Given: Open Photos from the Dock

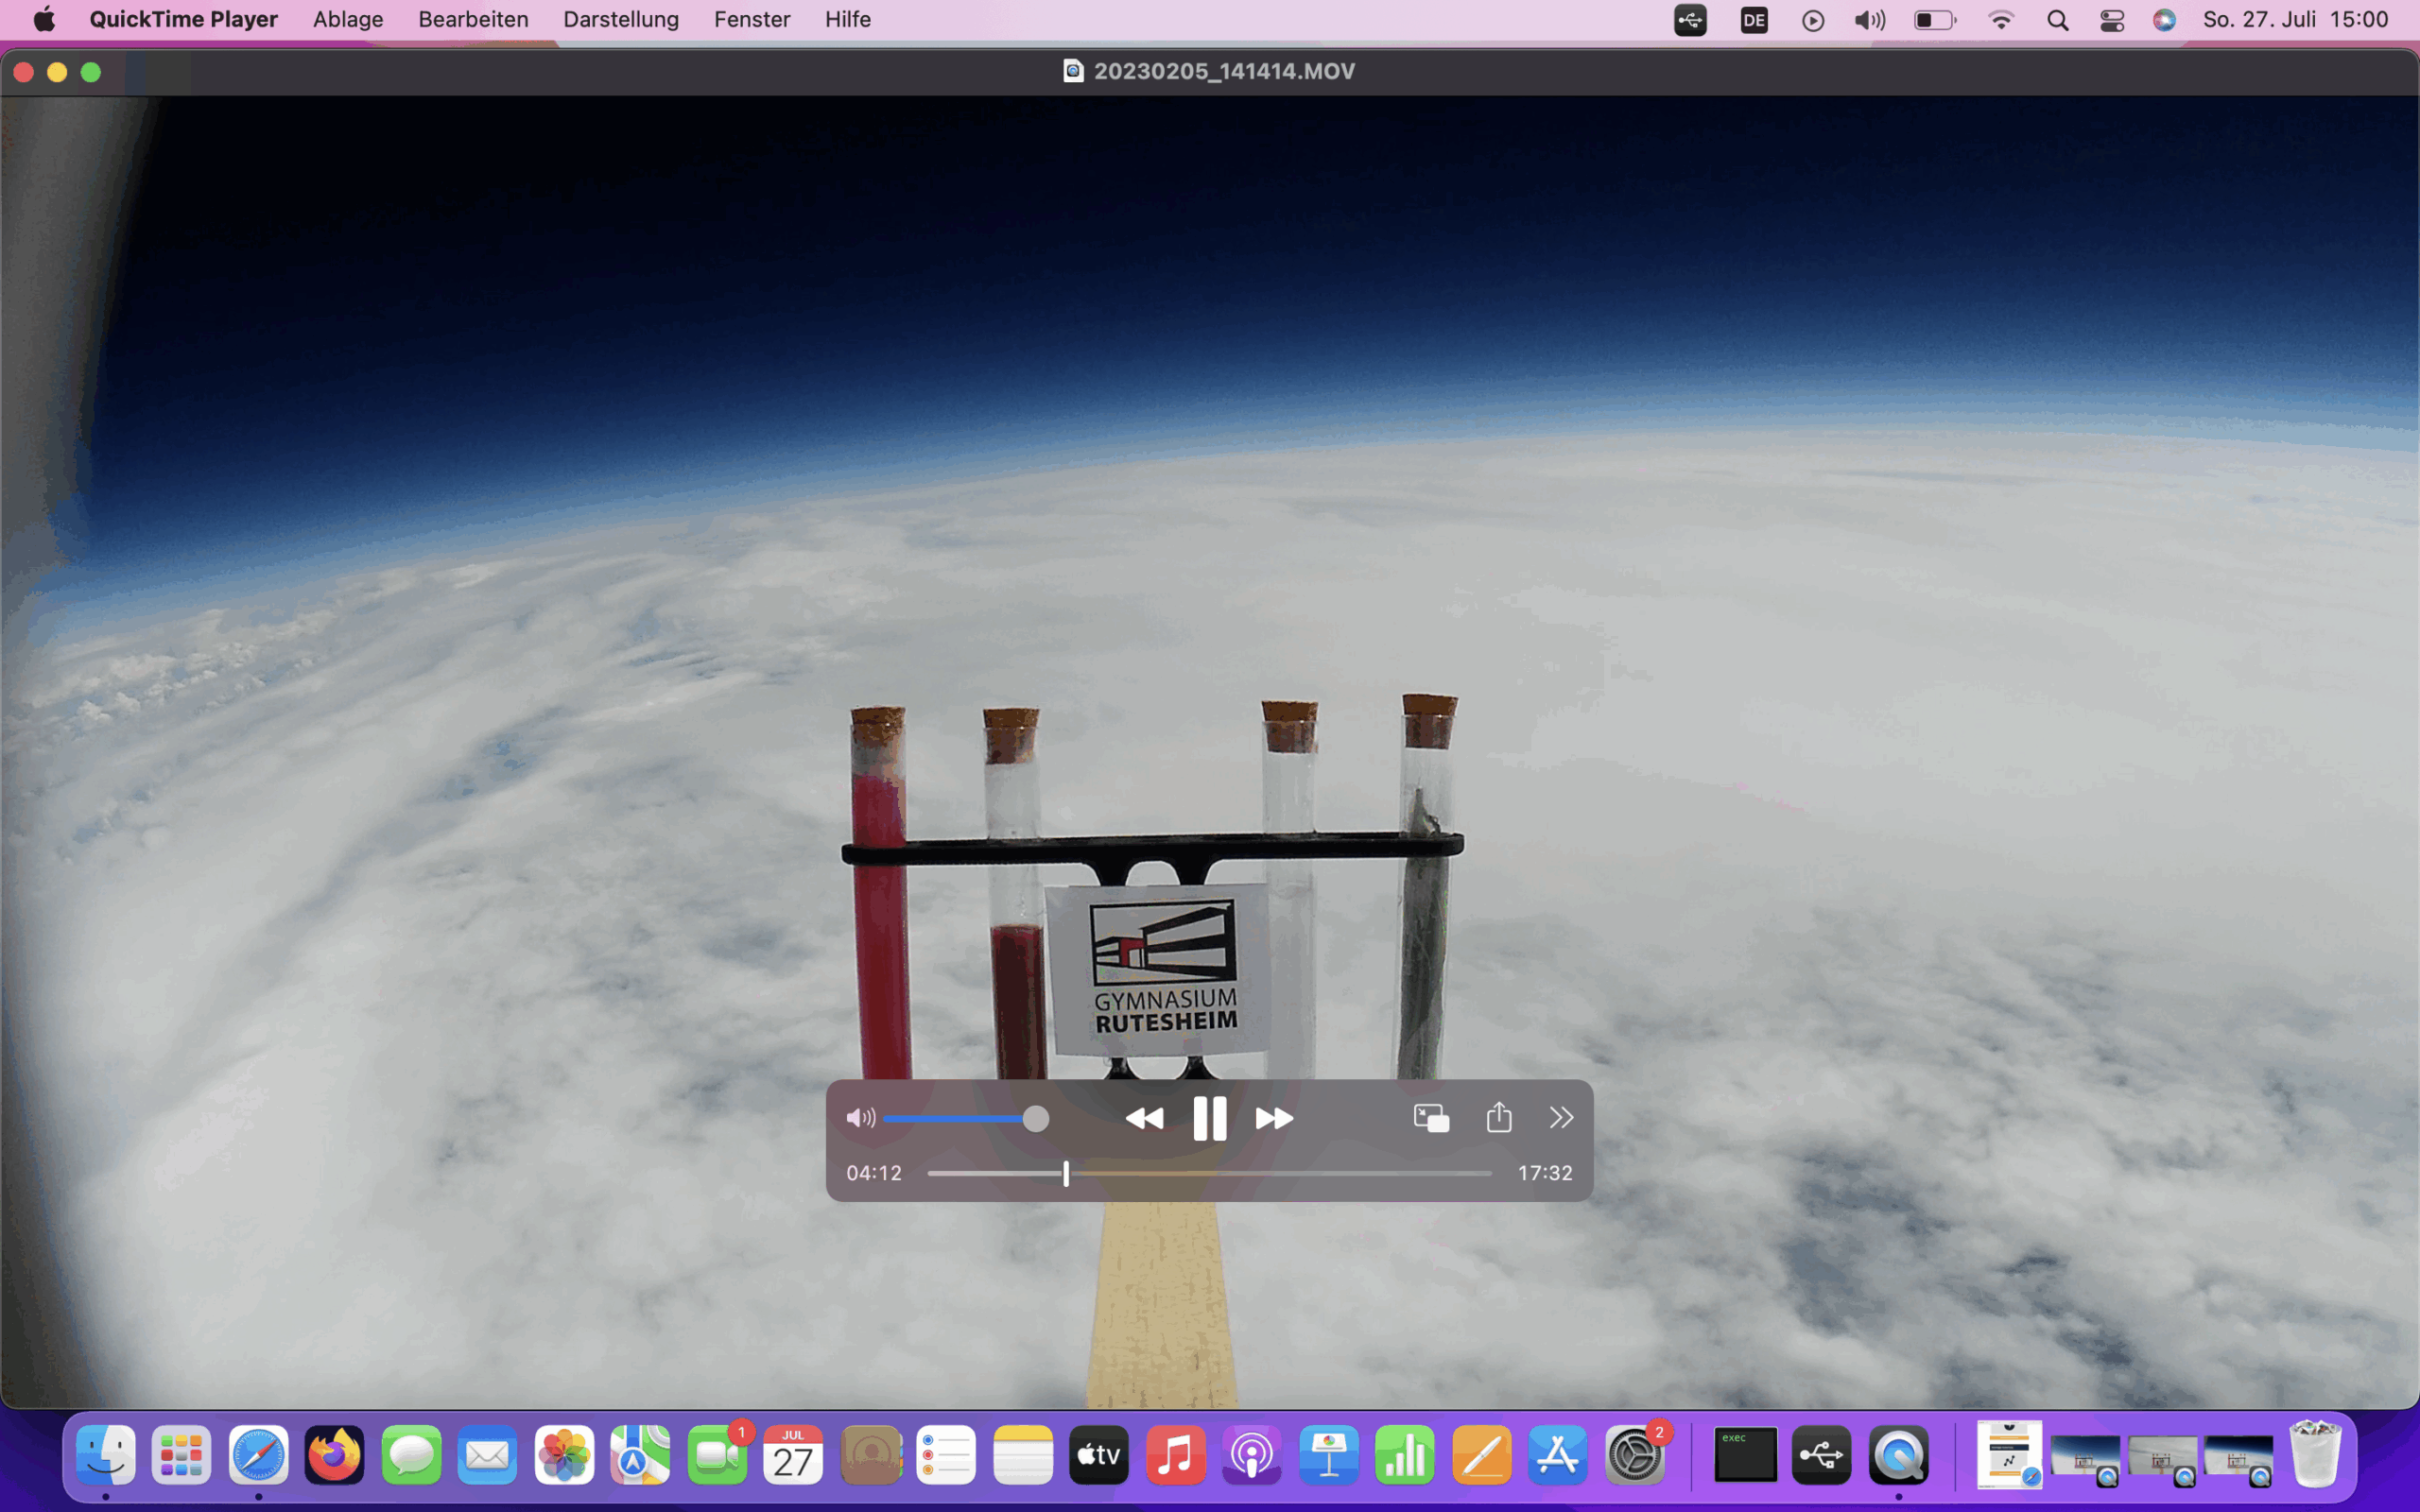Looking at the screenshot, I should (x=564, y=1455).
